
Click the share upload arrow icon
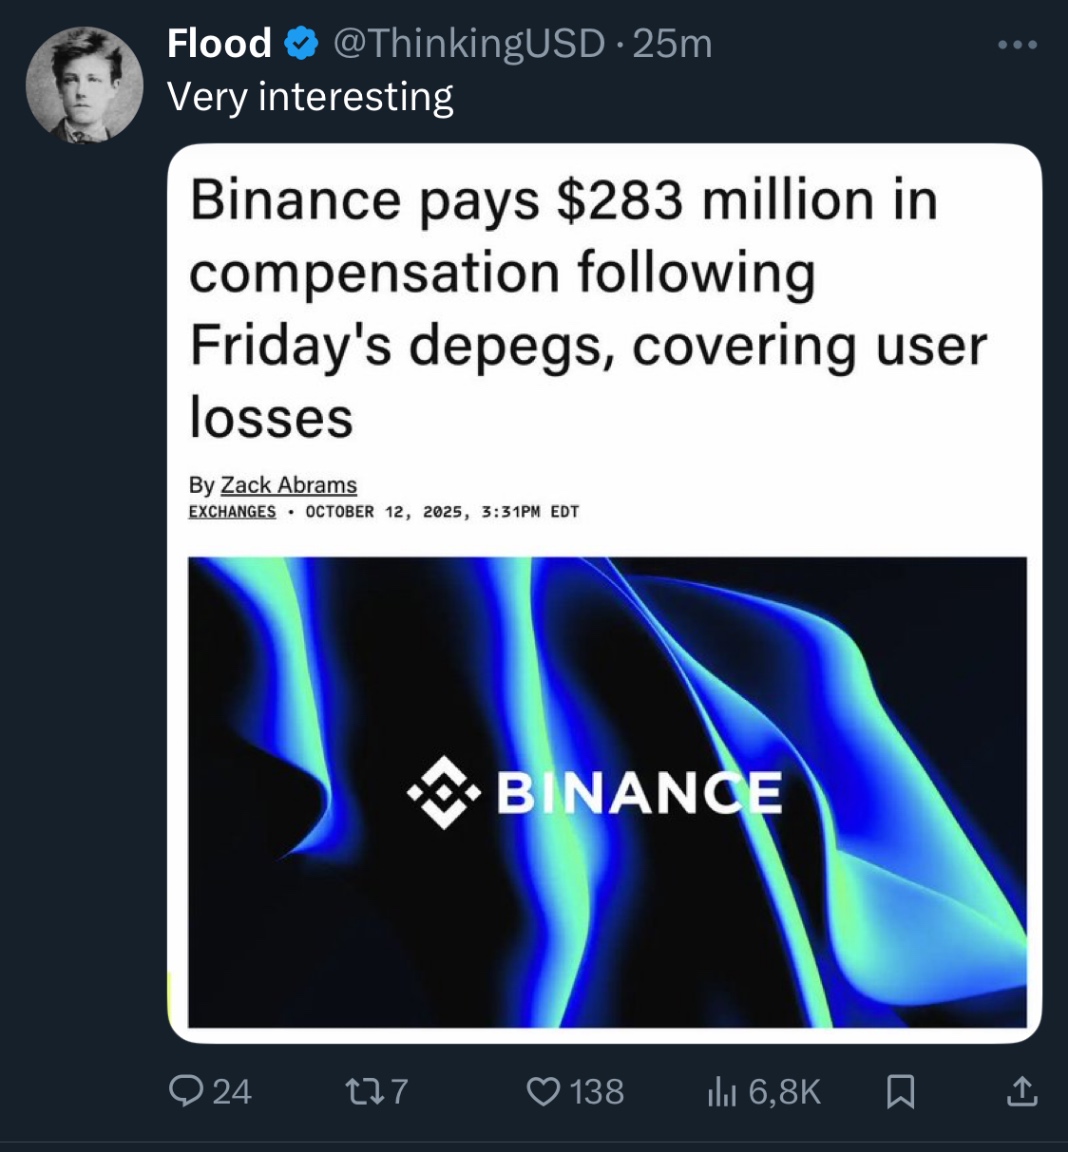click(x=1021, y=1091)
